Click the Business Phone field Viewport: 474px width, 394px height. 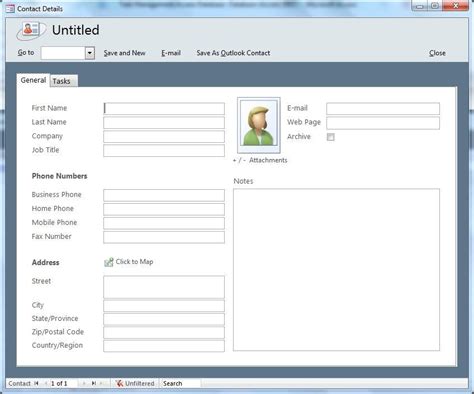[164, 195]
